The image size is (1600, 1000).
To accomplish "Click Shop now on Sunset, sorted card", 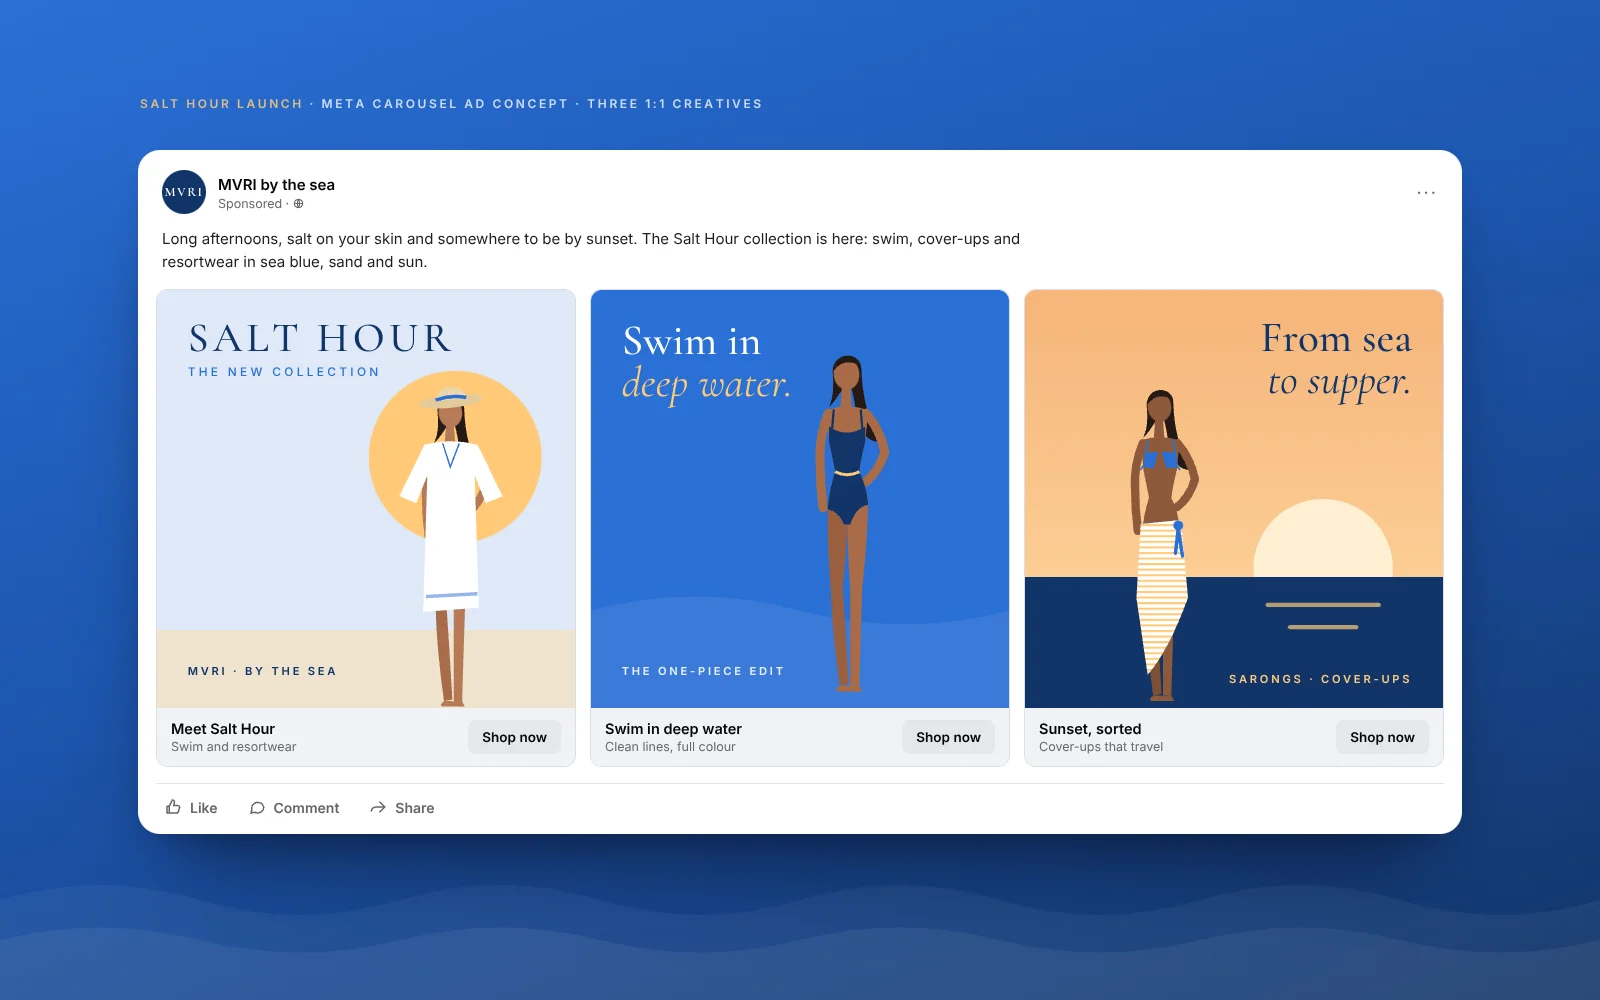I will point(1382,737).
